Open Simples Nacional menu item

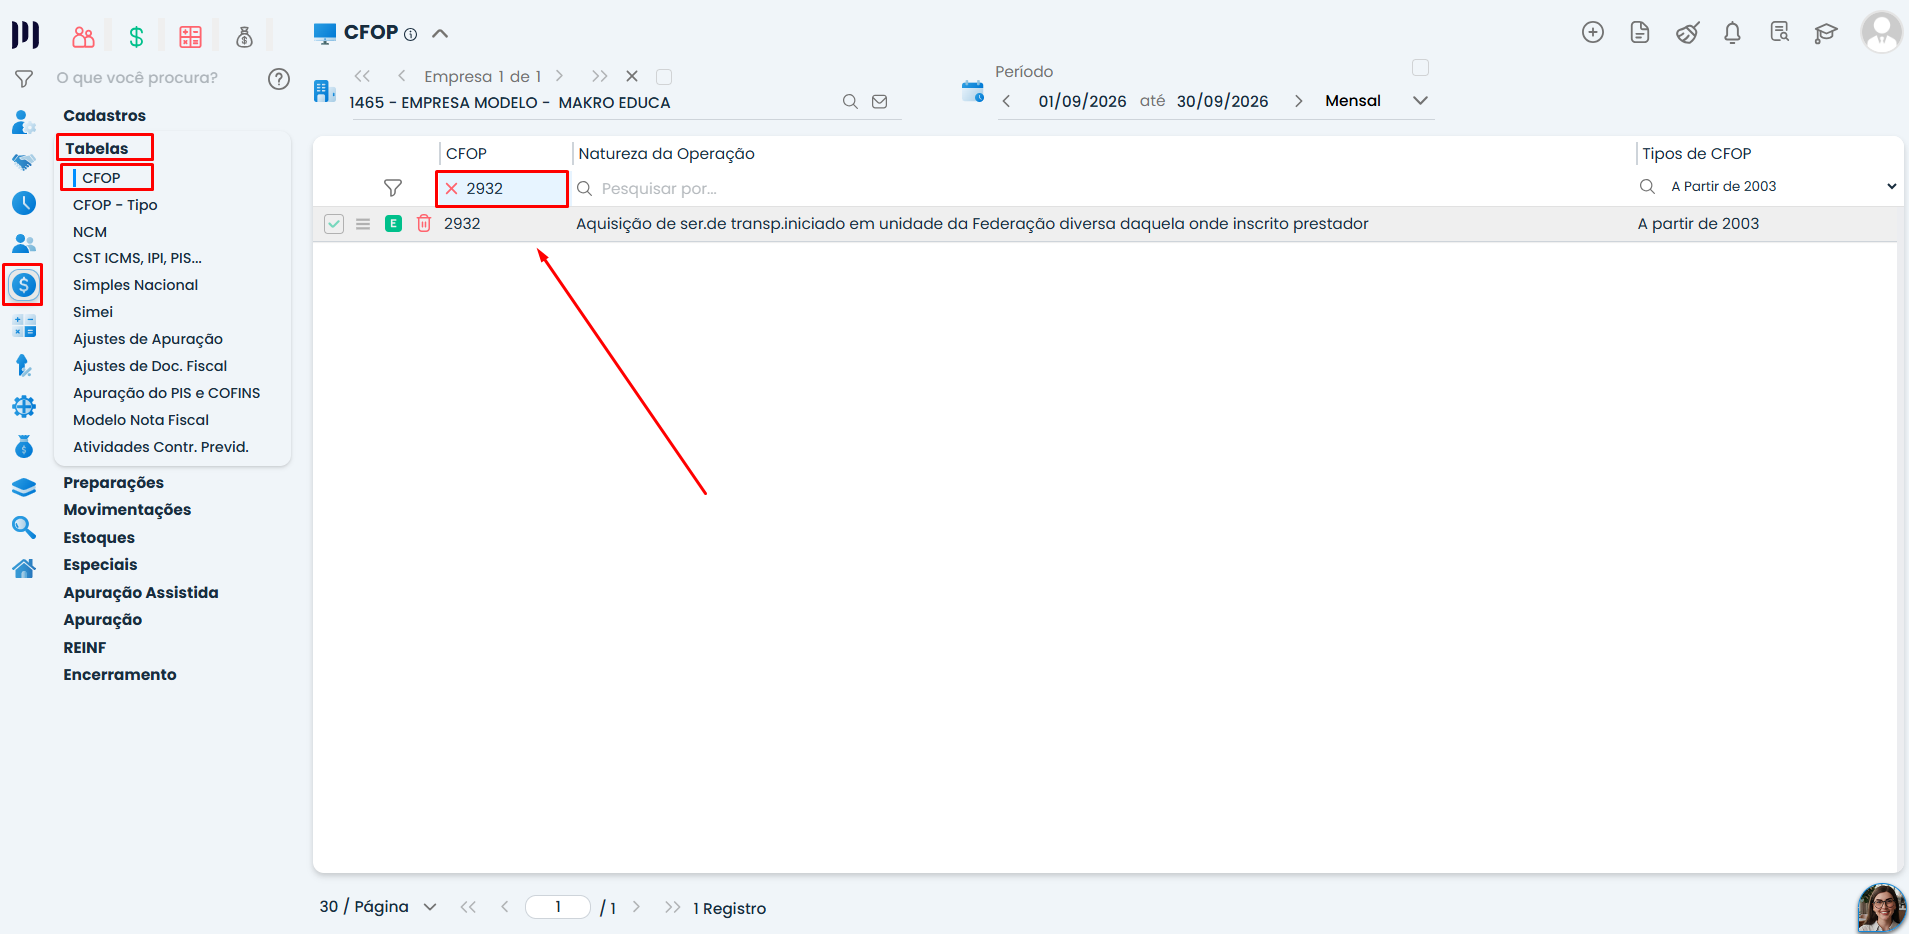coord(135,285)
